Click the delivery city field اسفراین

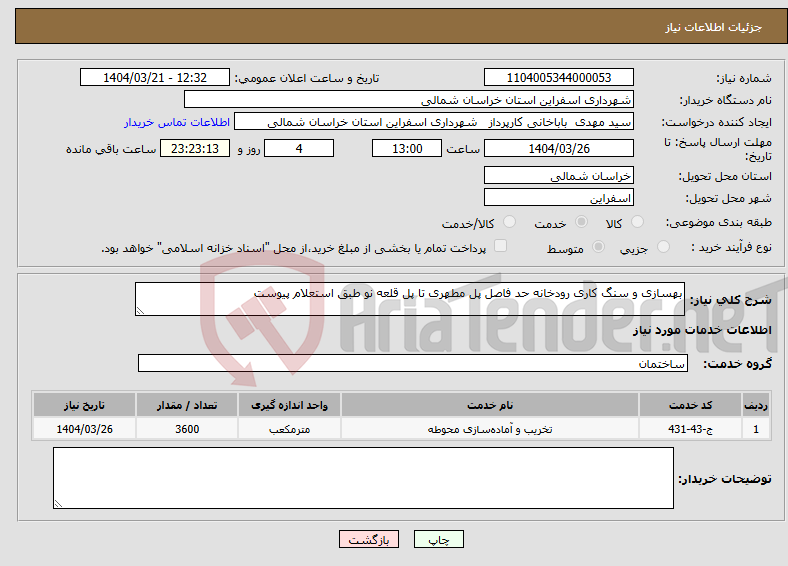[559, 198]
